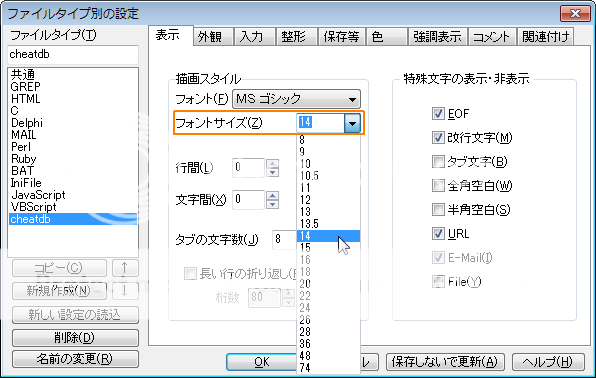Open the フォント dropdown showing MS ゴシック

[x=296, y=99]
